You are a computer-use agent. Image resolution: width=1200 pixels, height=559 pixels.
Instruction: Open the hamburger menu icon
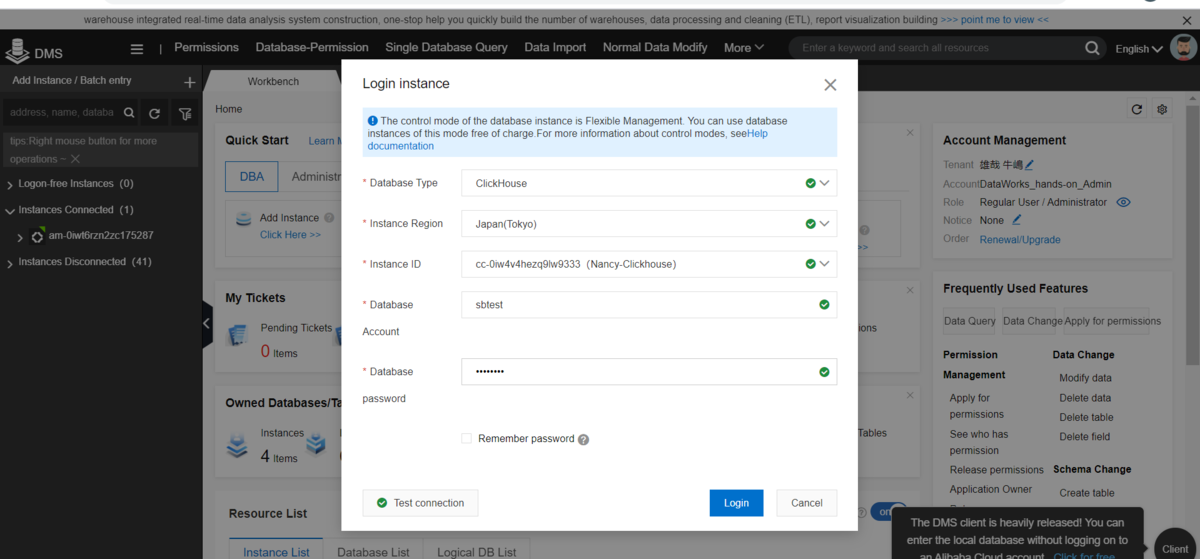click(x=137, y=48)
